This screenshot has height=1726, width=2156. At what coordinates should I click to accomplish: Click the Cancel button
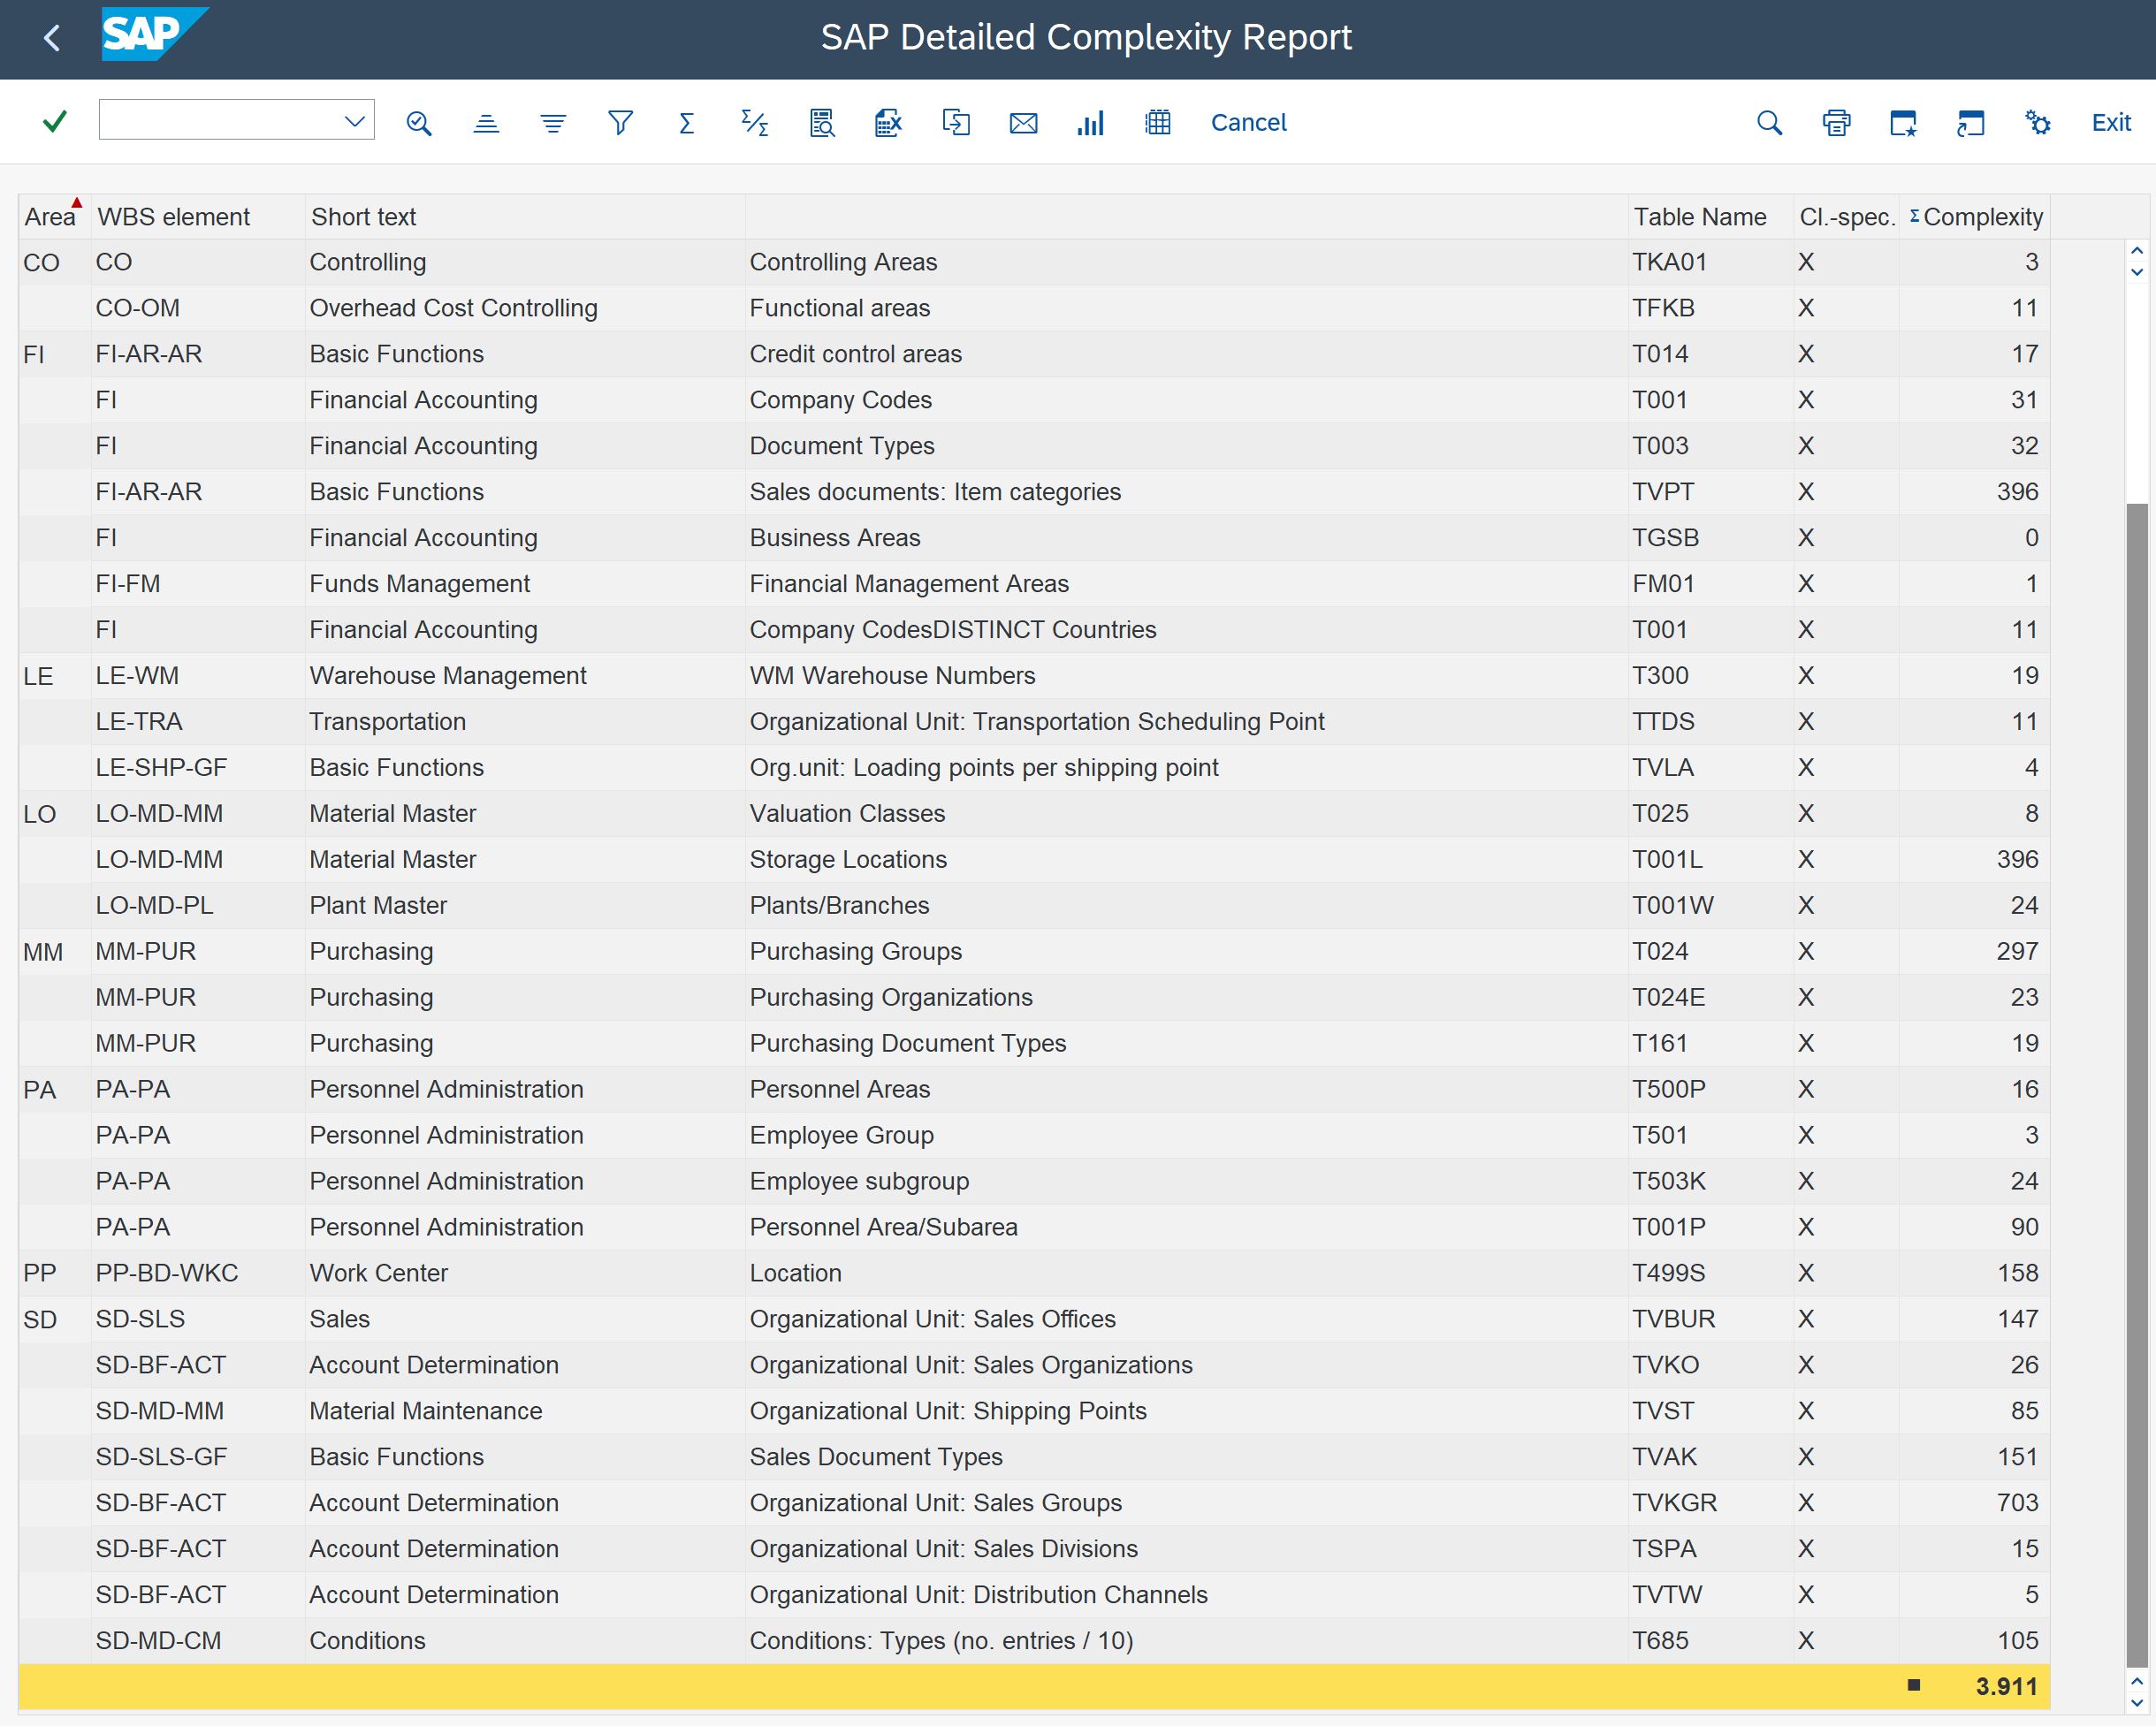(1248, 122)
